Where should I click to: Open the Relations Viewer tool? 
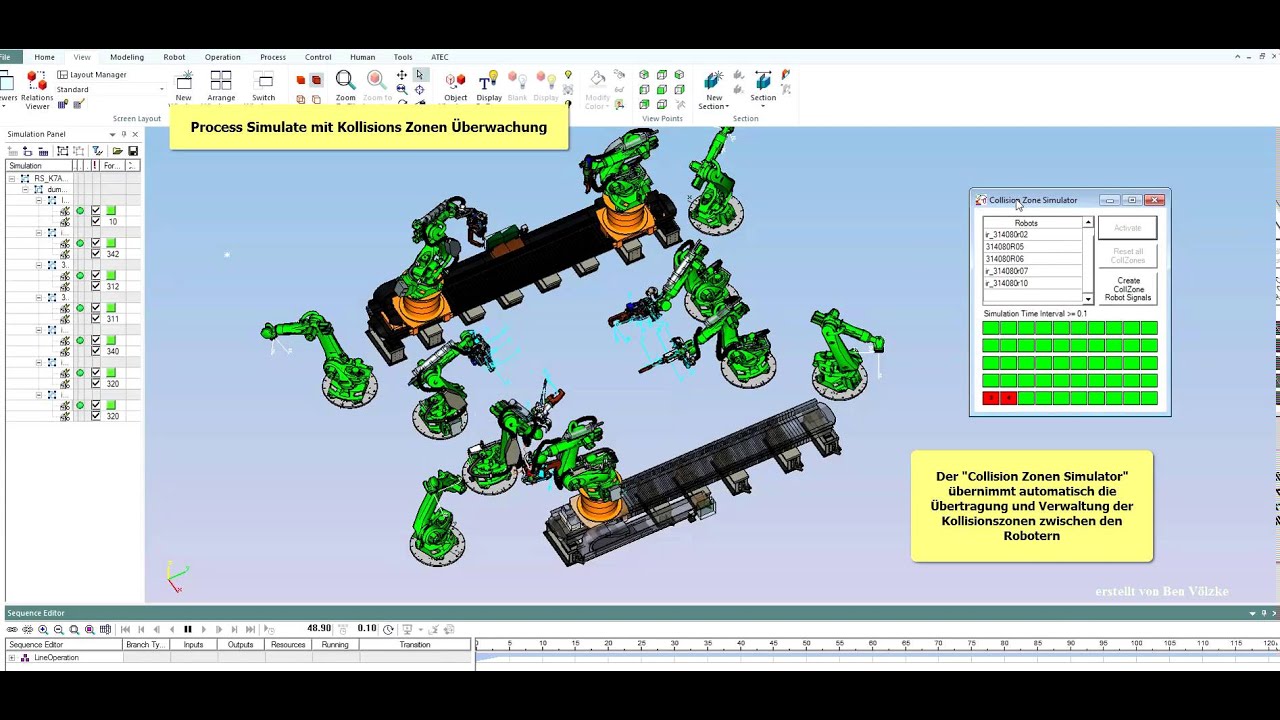point(37,88)
